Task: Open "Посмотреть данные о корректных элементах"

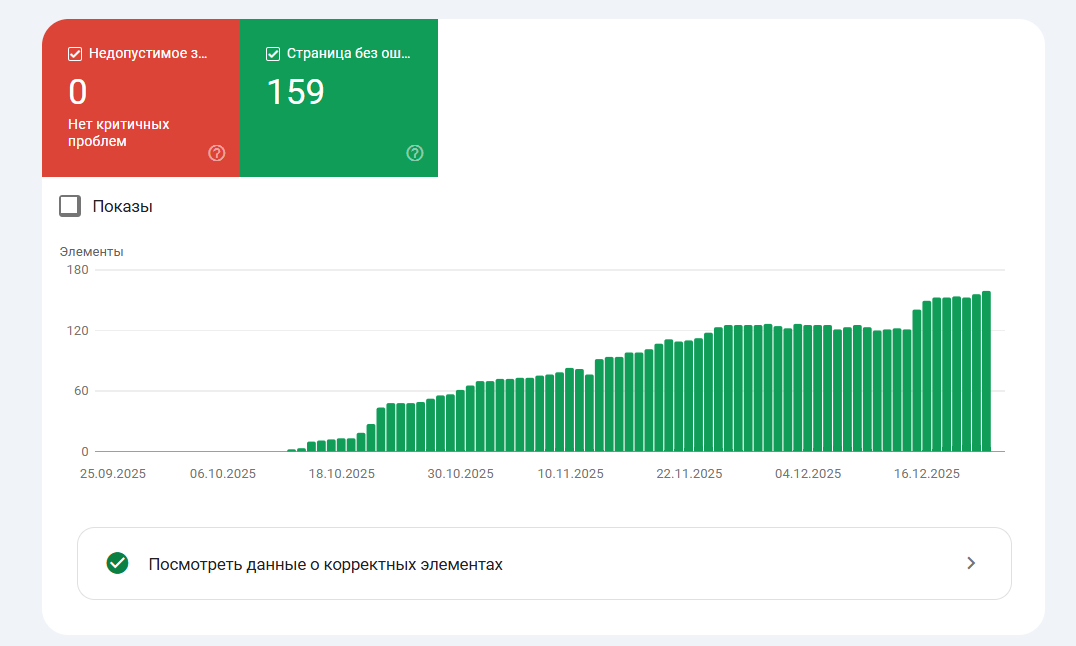Action: click(325, 564)
